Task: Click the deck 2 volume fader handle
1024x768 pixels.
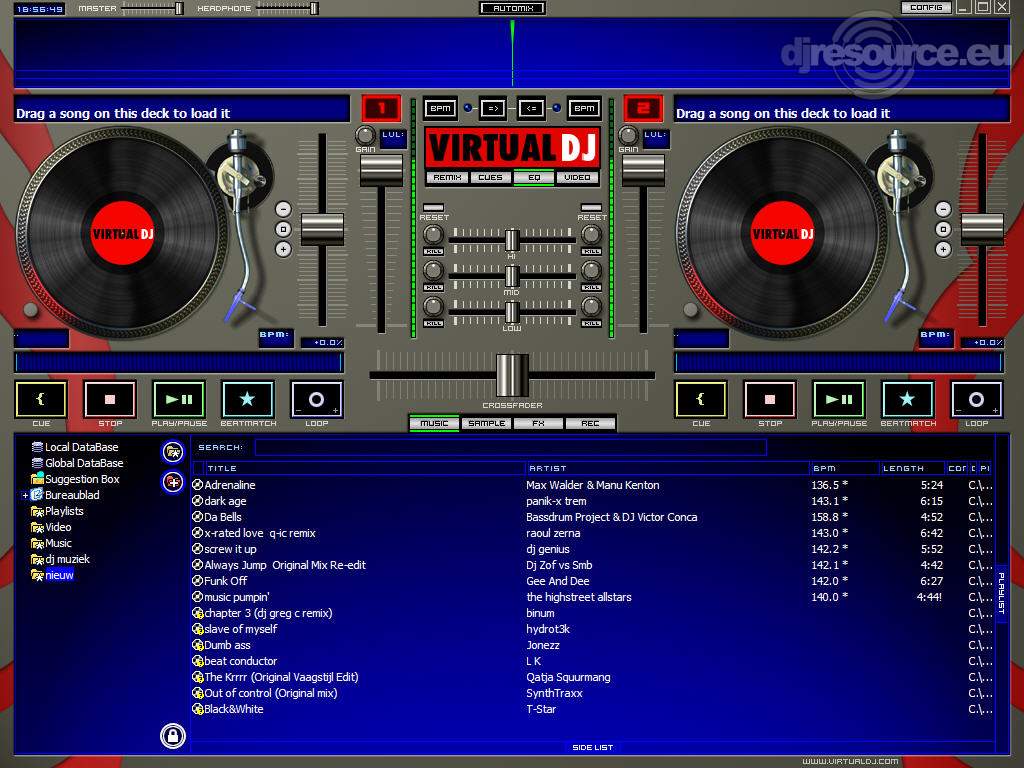Action: (x=643, y=170)
